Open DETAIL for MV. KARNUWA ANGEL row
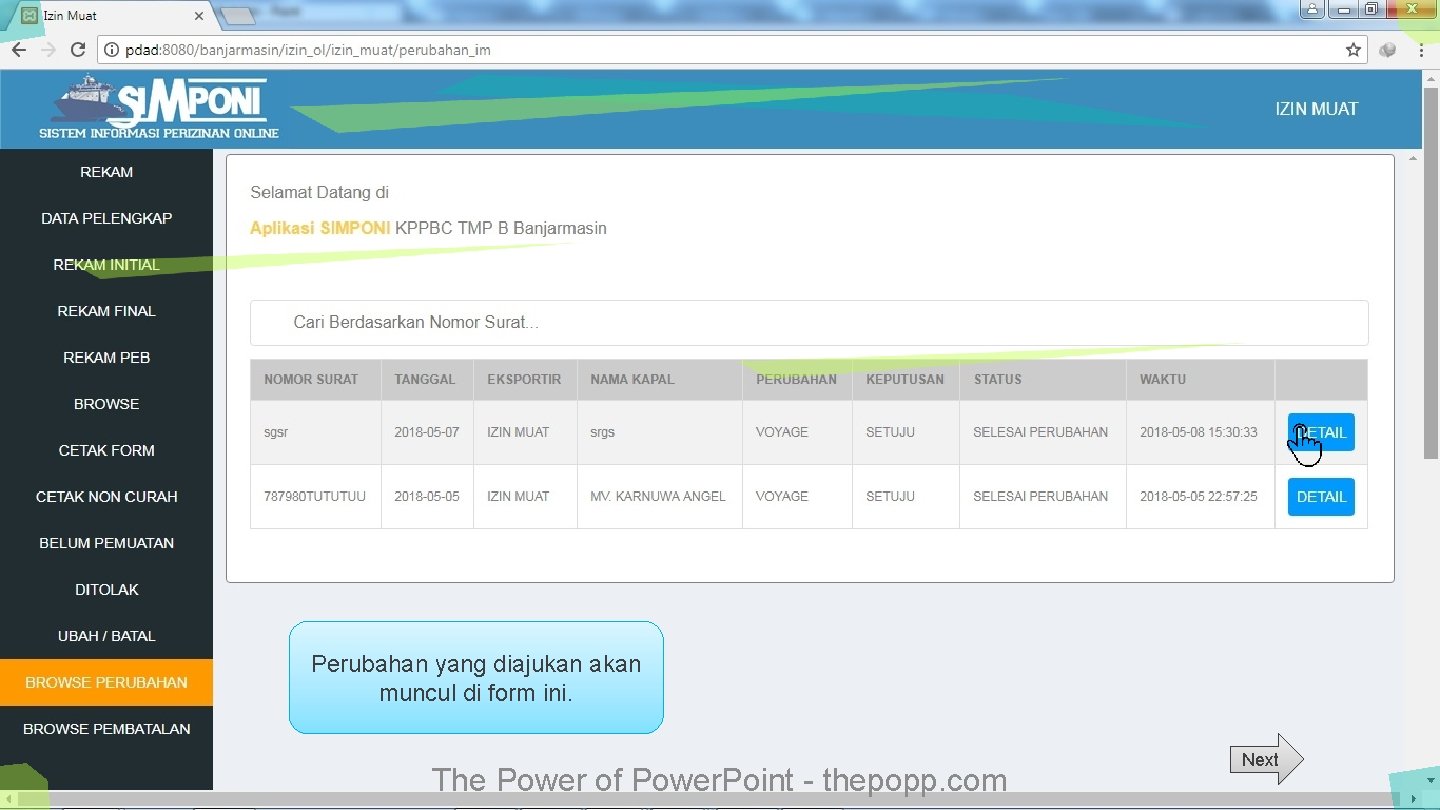The width and height of the screenshot is (1440, 810). point(1321,496)
